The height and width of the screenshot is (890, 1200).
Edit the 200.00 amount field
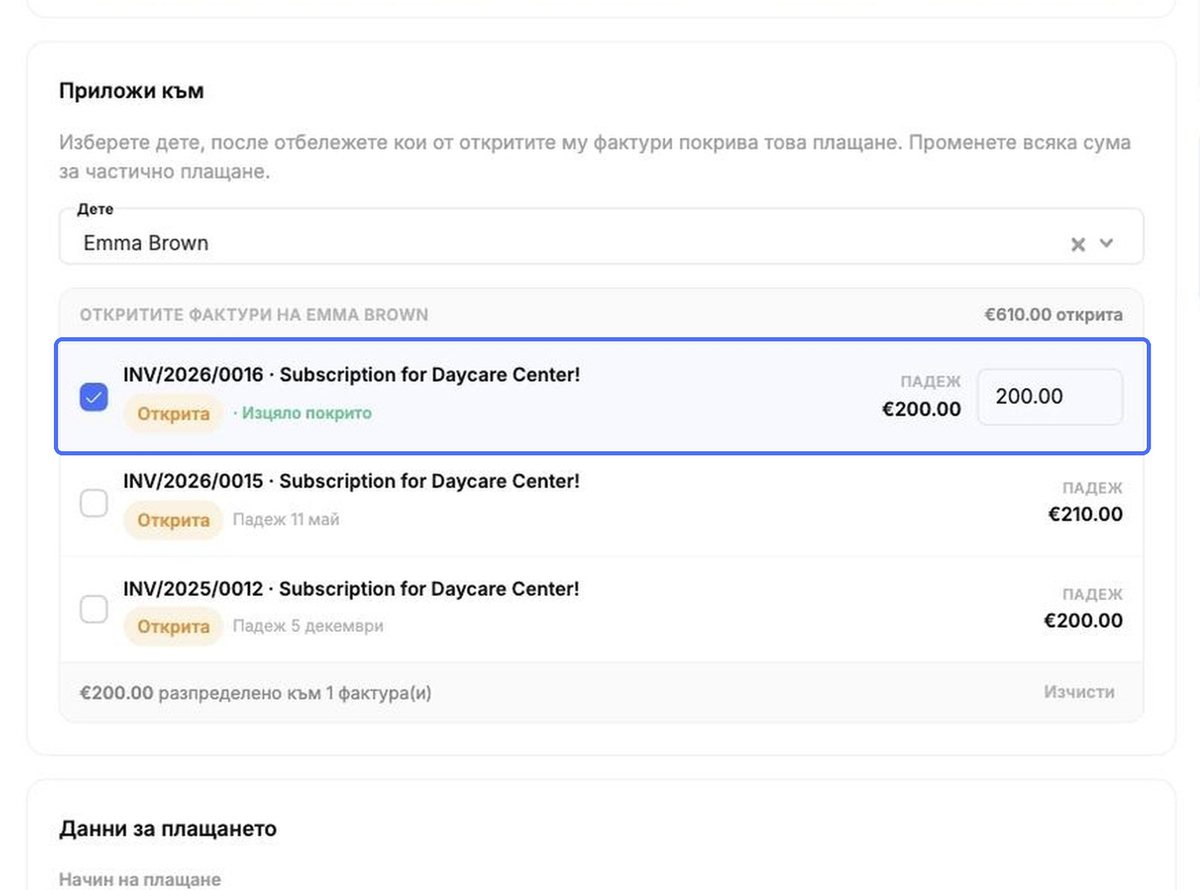point(1050,397)
